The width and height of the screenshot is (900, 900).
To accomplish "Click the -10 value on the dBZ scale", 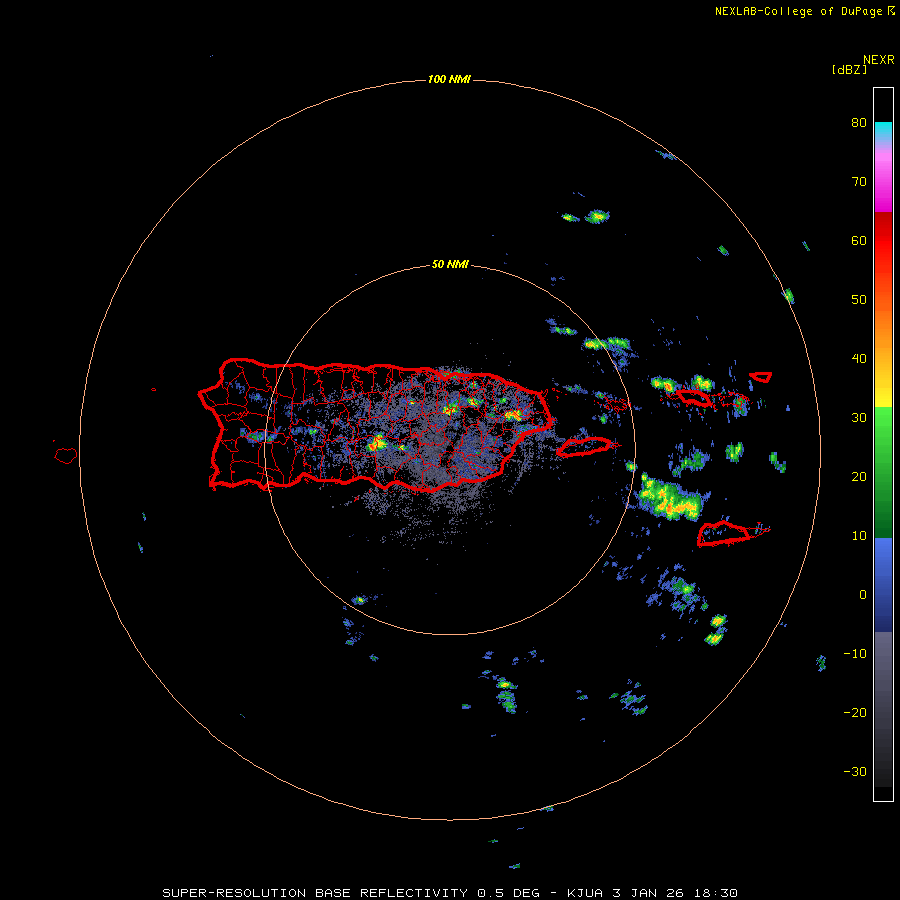I will [x=855, y=654].
